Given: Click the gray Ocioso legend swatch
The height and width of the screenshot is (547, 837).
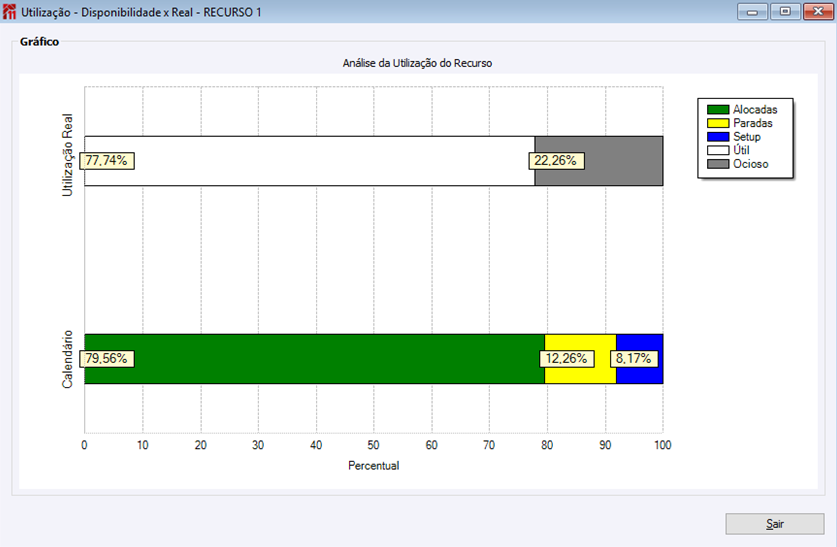Looking at the screenshot, I should (x=718, y=164).
